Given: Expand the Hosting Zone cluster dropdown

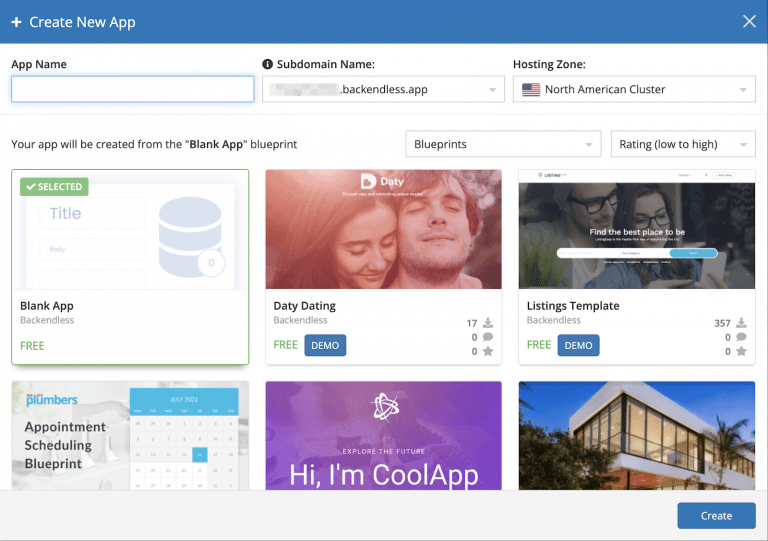Looking at the screenshot, I should pos(743,90).
